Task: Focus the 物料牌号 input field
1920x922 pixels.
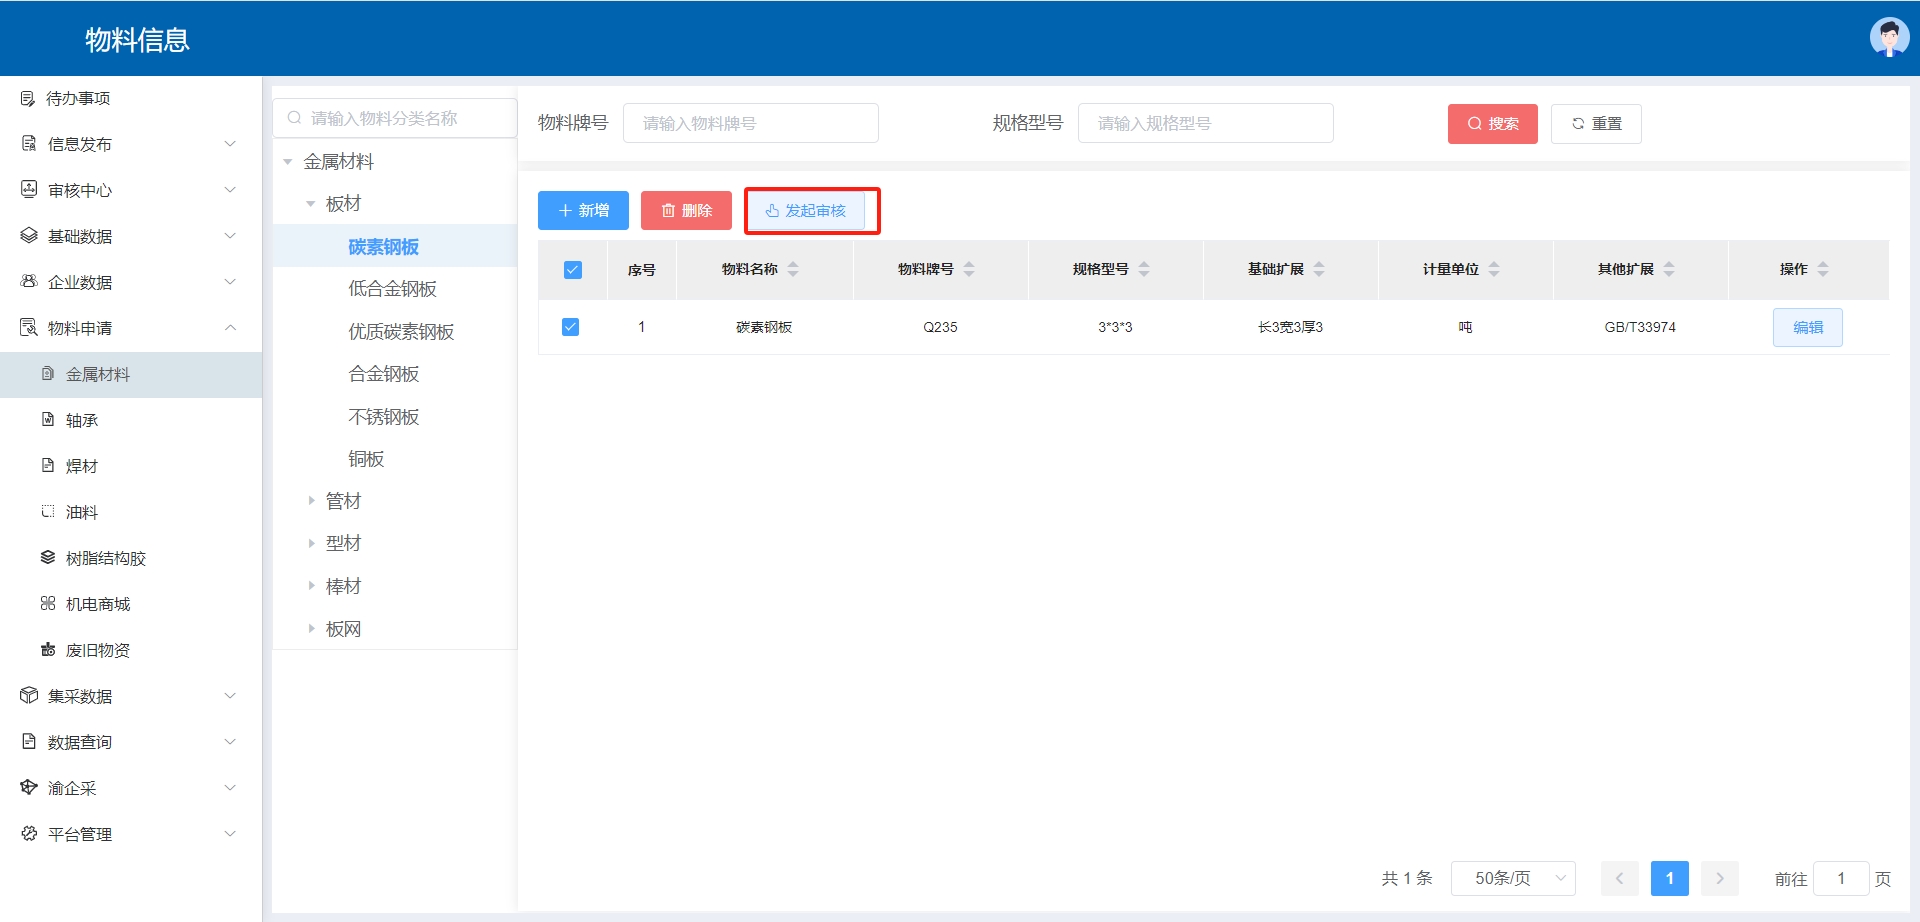Action: point(750,124)
